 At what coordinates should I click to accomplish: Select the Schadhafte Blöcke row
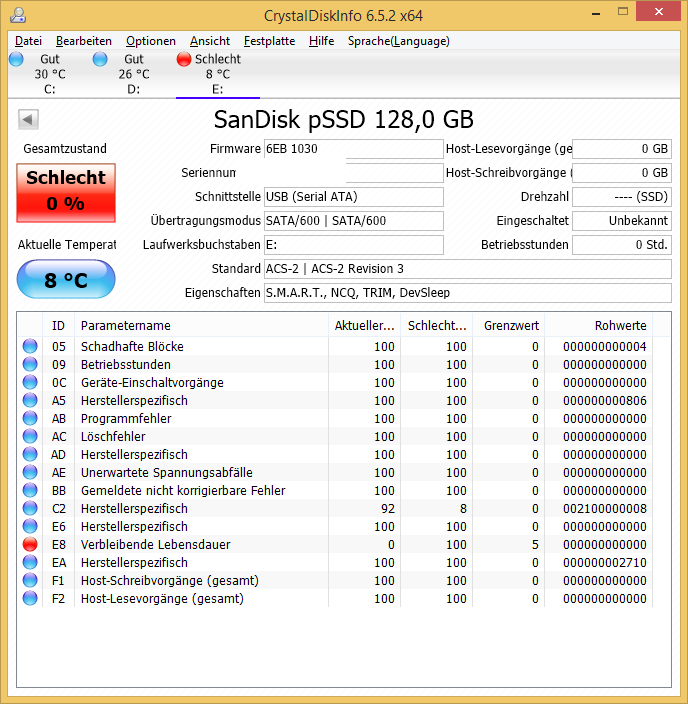(335, 346)
